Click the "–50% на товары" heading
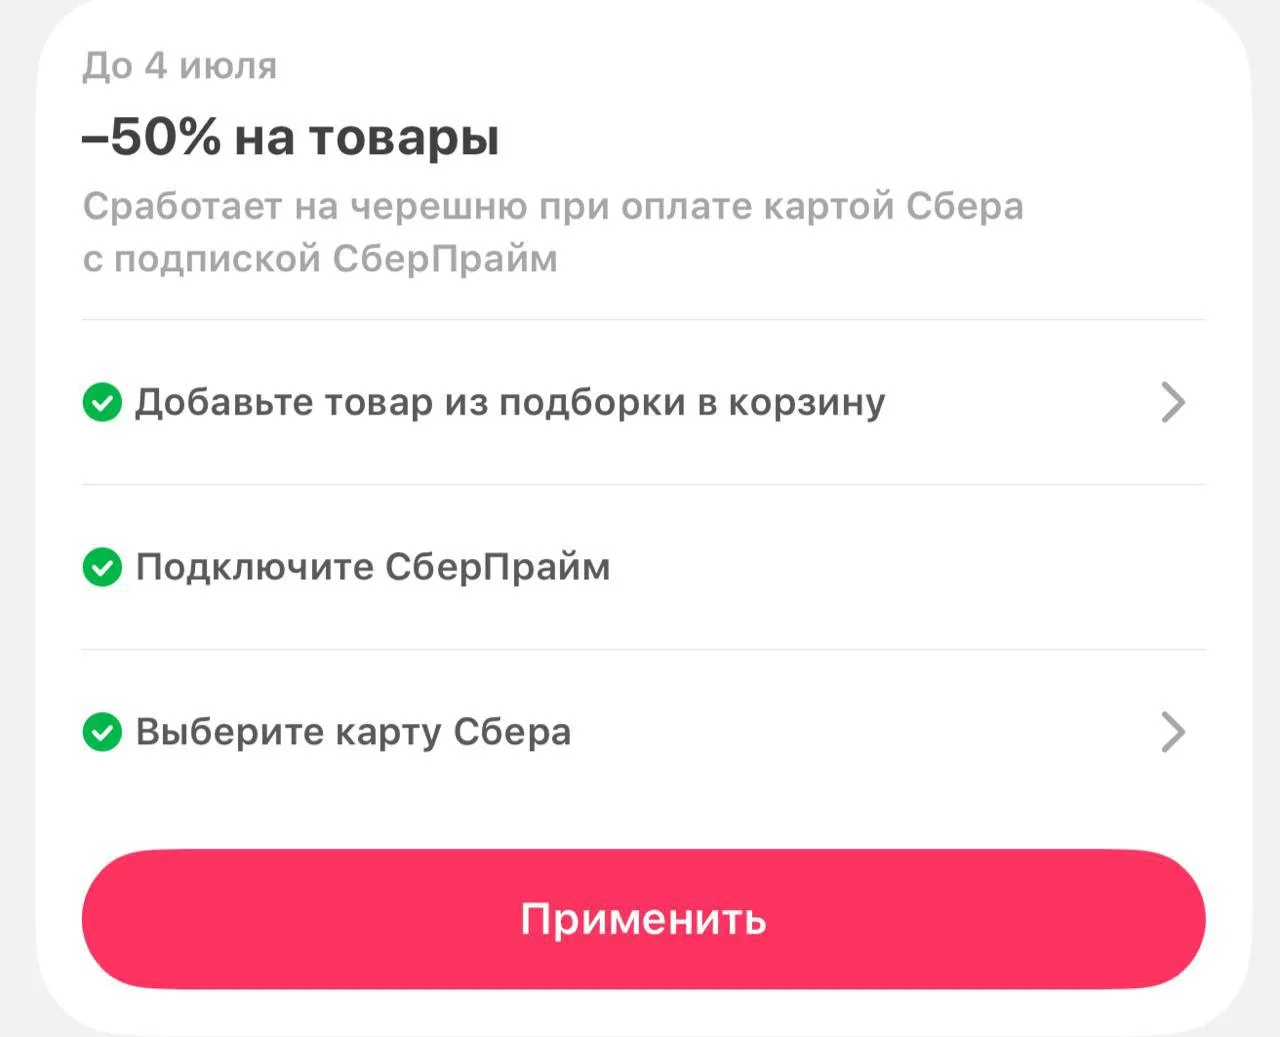1280x1037 pixels. tap(290, 137)
